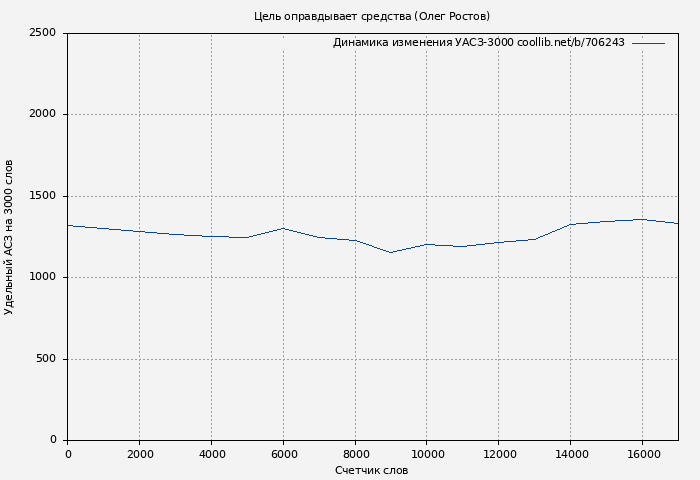Click the 4000 tick label on x-axis
Viewport: 700px width, 480px height.
pos(211,454)
